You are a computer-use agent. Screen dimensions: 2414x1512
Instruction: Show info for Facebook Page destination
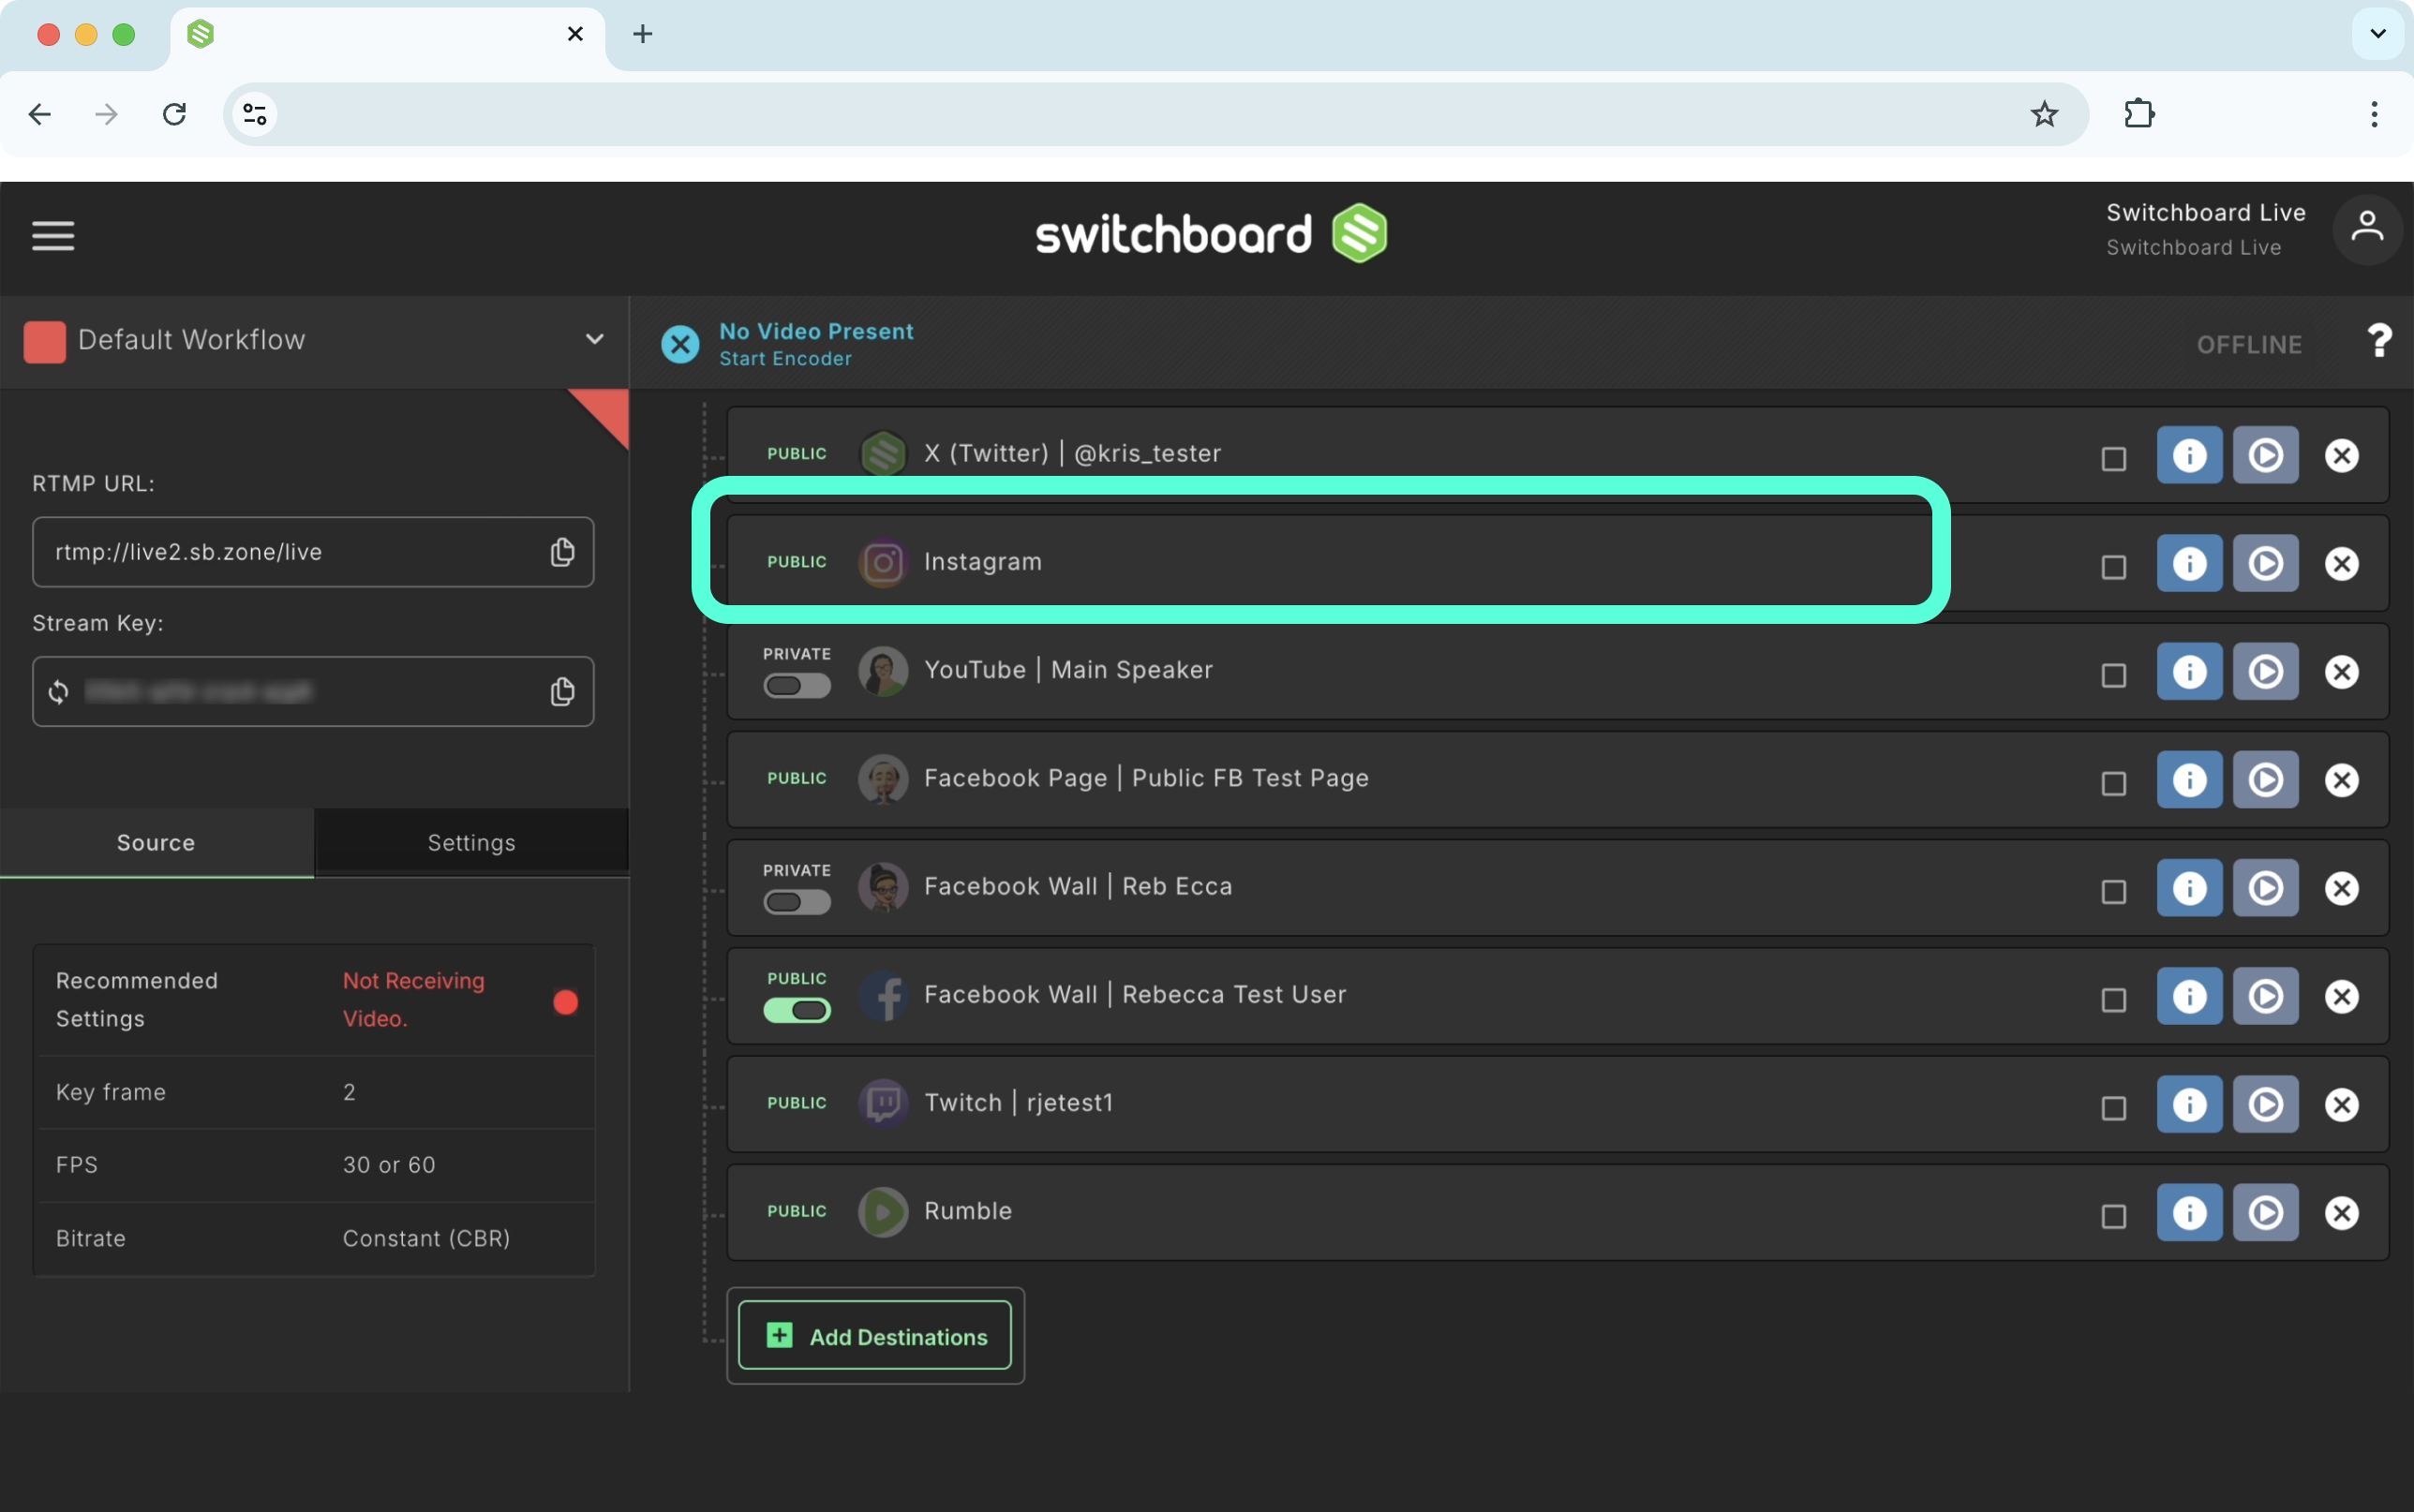coord(2189,779)
